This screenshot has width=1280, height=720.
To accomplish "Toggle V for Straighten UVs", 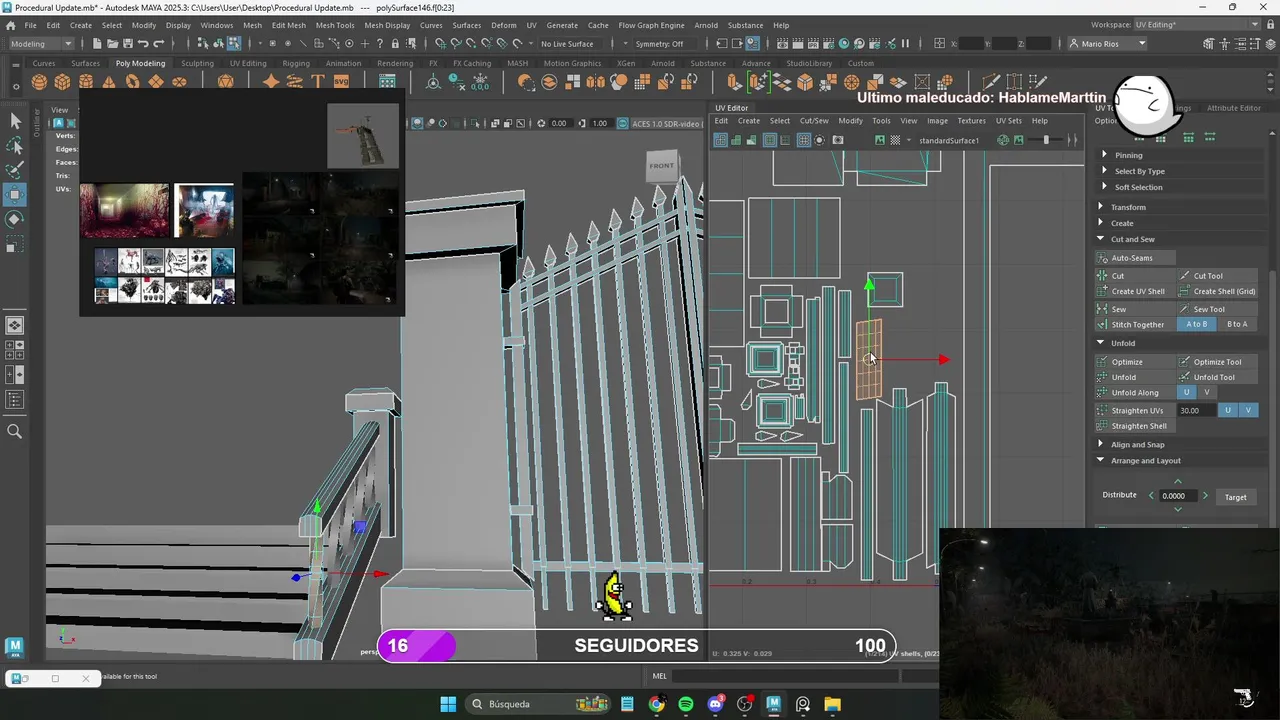I will (x=1247, y=410).
